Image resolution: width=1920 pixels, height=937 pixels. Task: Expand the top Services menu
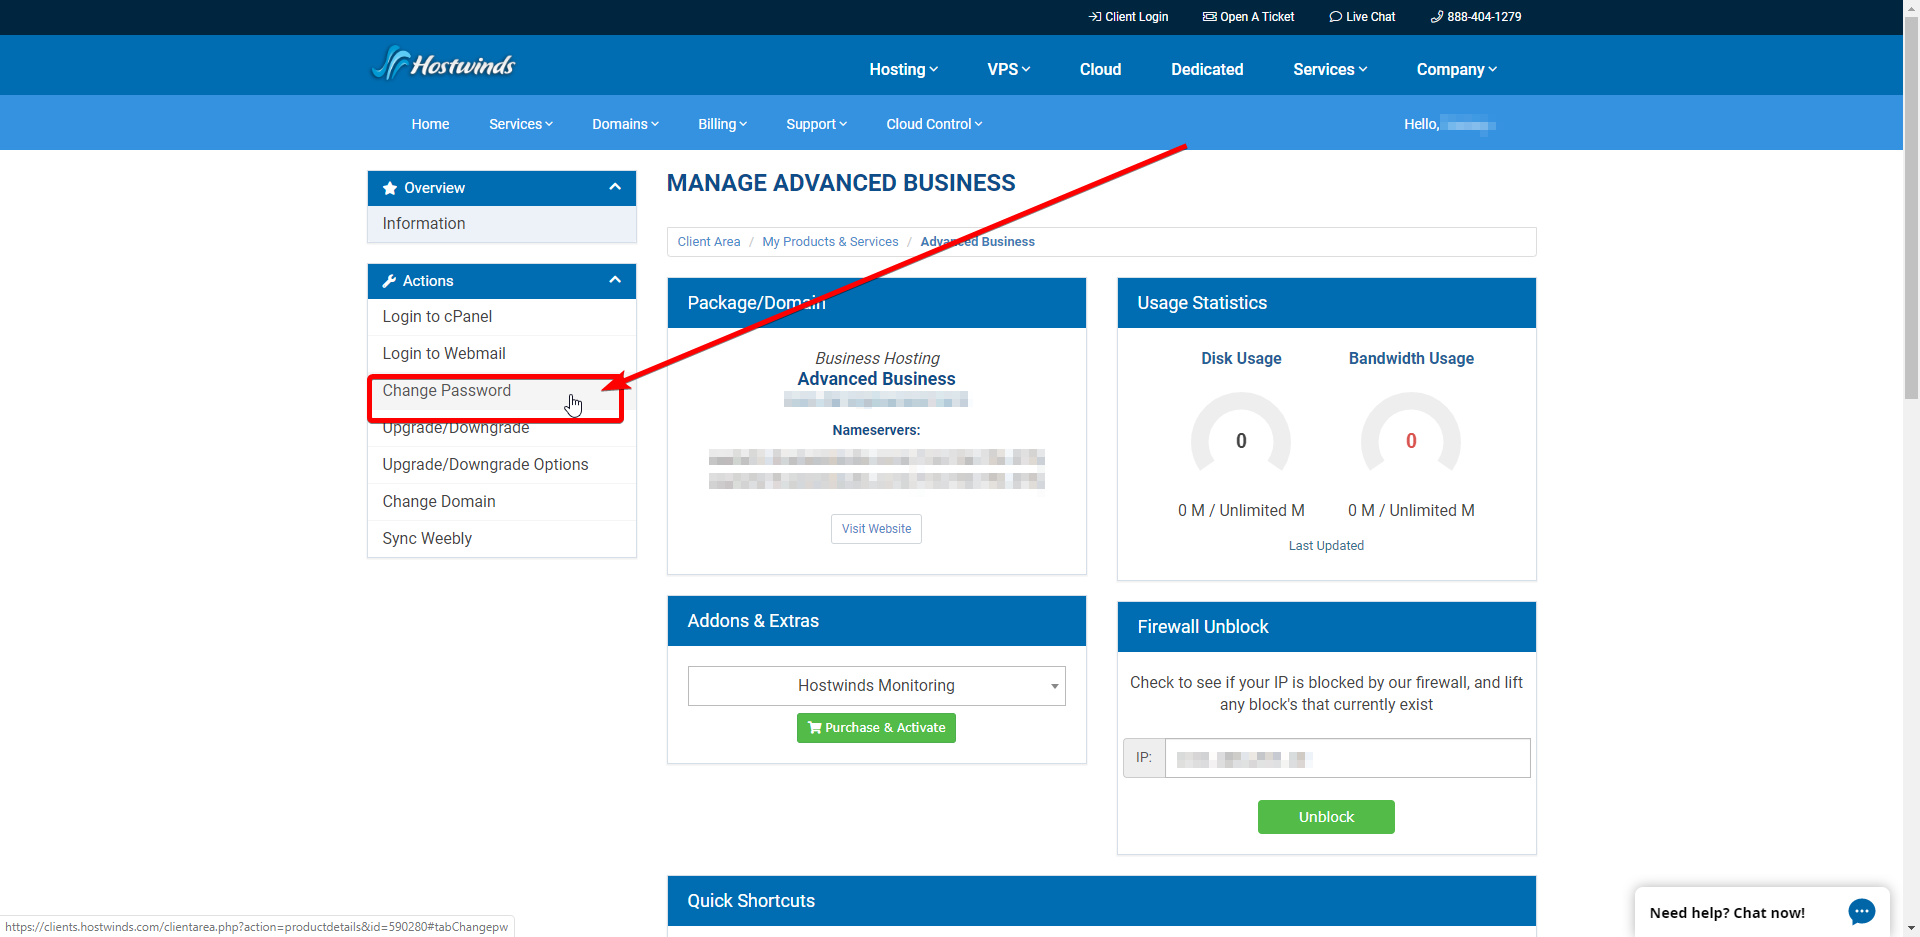click(x=1329, y=69)
